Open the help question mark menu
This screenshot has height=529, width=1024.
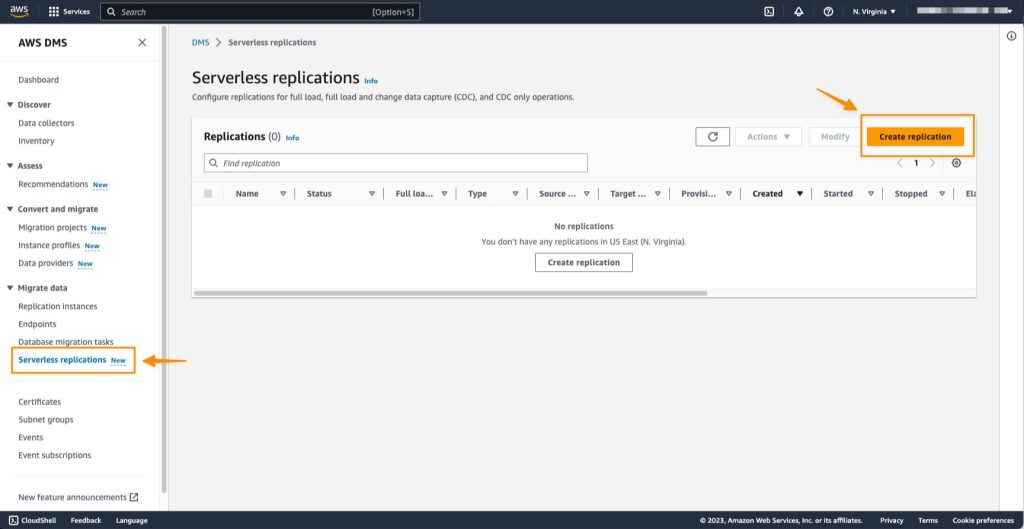[x=828, y=12]
